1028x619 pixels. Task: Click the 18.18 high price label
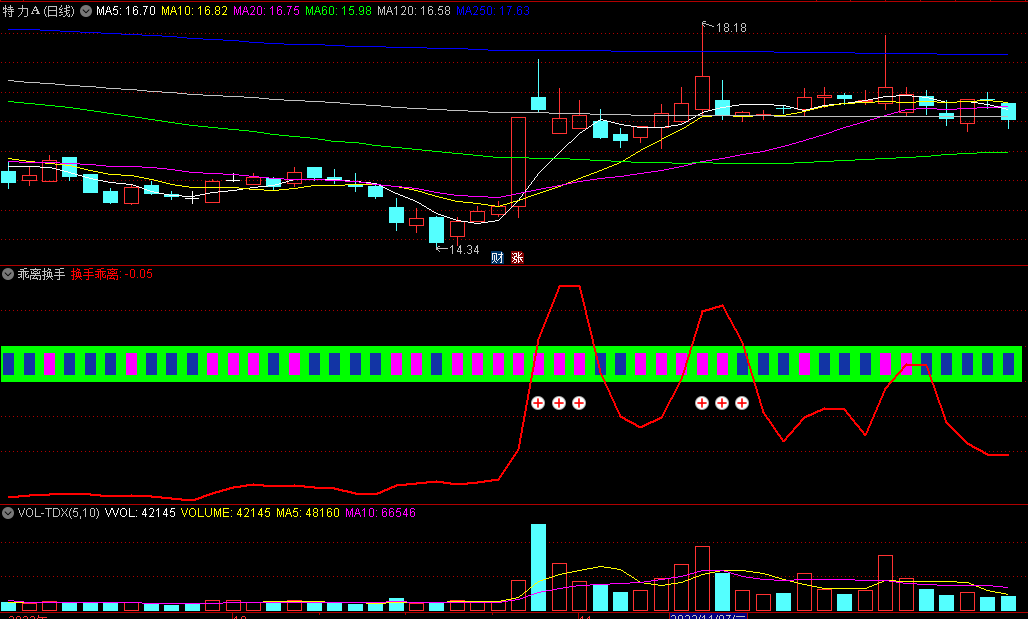point(731,28)
